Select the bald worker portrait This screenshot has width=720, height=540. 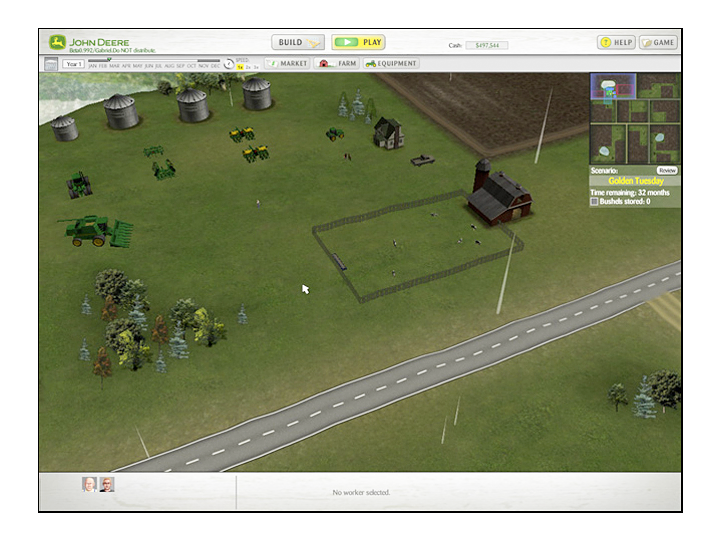point(90,484)
